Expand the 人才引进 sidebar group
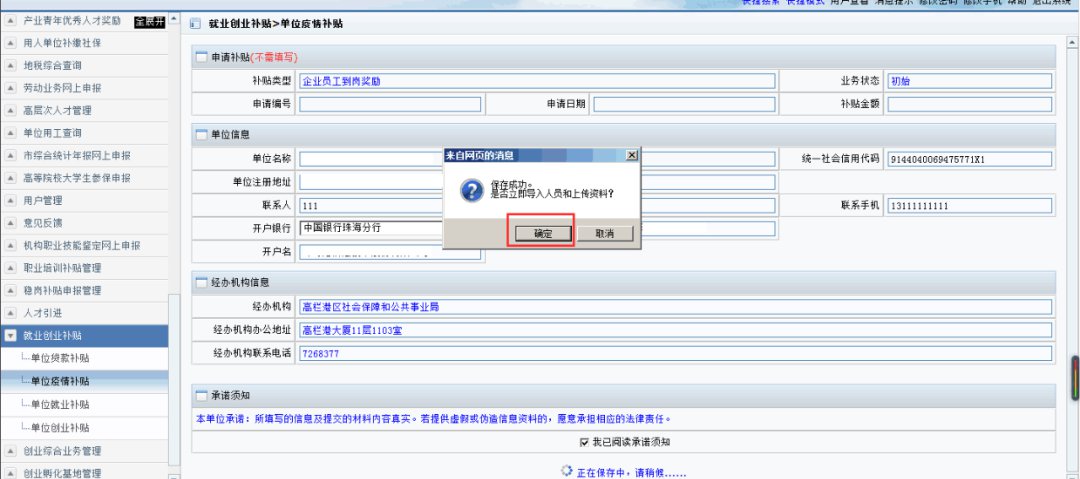The width and height of the screenshot is (1080, 479). [x=11, y=313]
